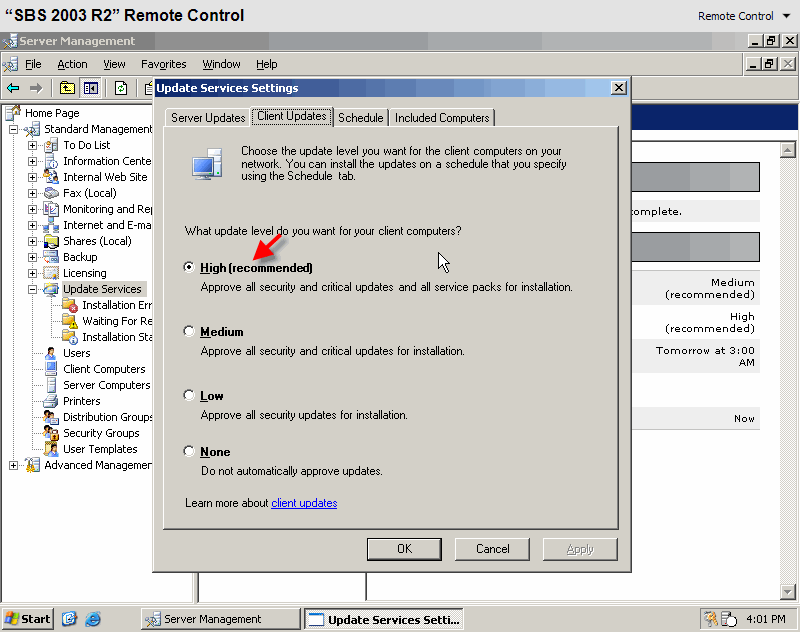Click the Show Desktop quick launch icon
Image resolution: width=800 pixels, height=632 pixels.
69,619
